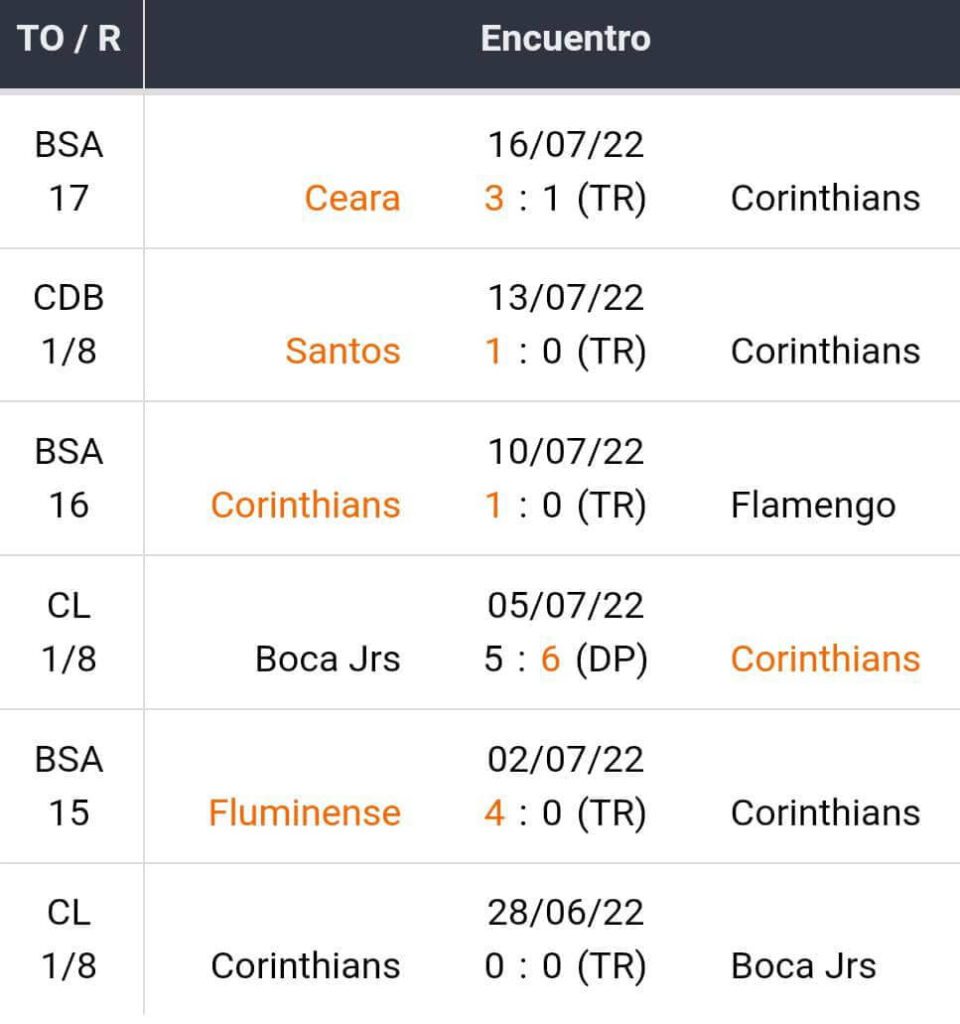Select the "Encuentro" column header
Screen dimensions: 960x1024
click(x=565, y=39)
